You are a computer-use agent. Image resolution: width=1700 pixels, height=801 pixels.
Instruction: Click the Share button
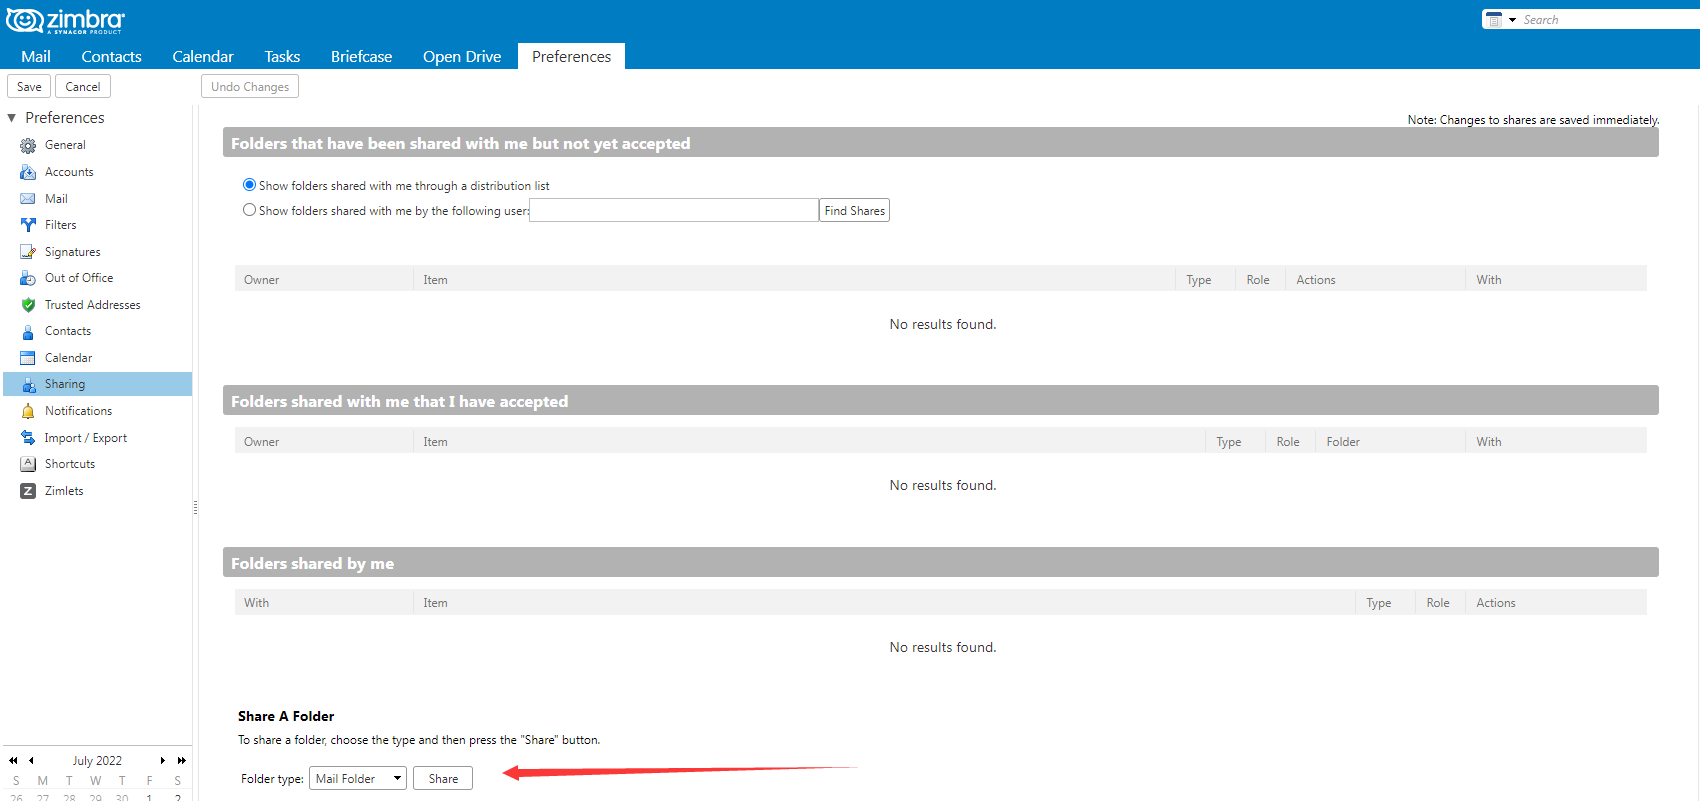click(x=443, y=778)
